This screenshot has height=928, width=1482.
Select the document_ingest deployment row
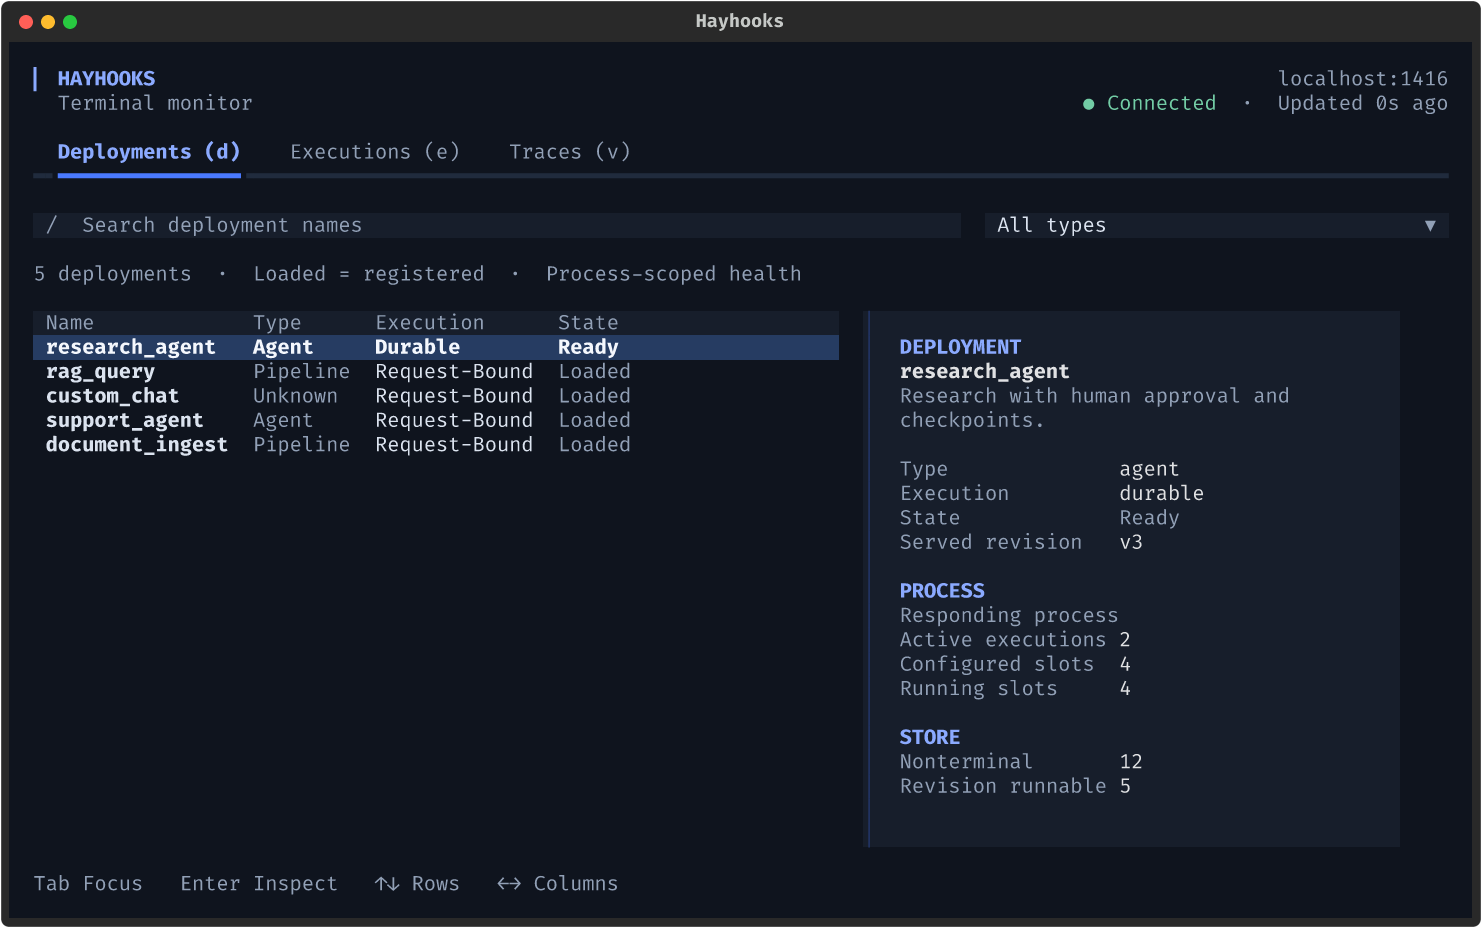436,445
